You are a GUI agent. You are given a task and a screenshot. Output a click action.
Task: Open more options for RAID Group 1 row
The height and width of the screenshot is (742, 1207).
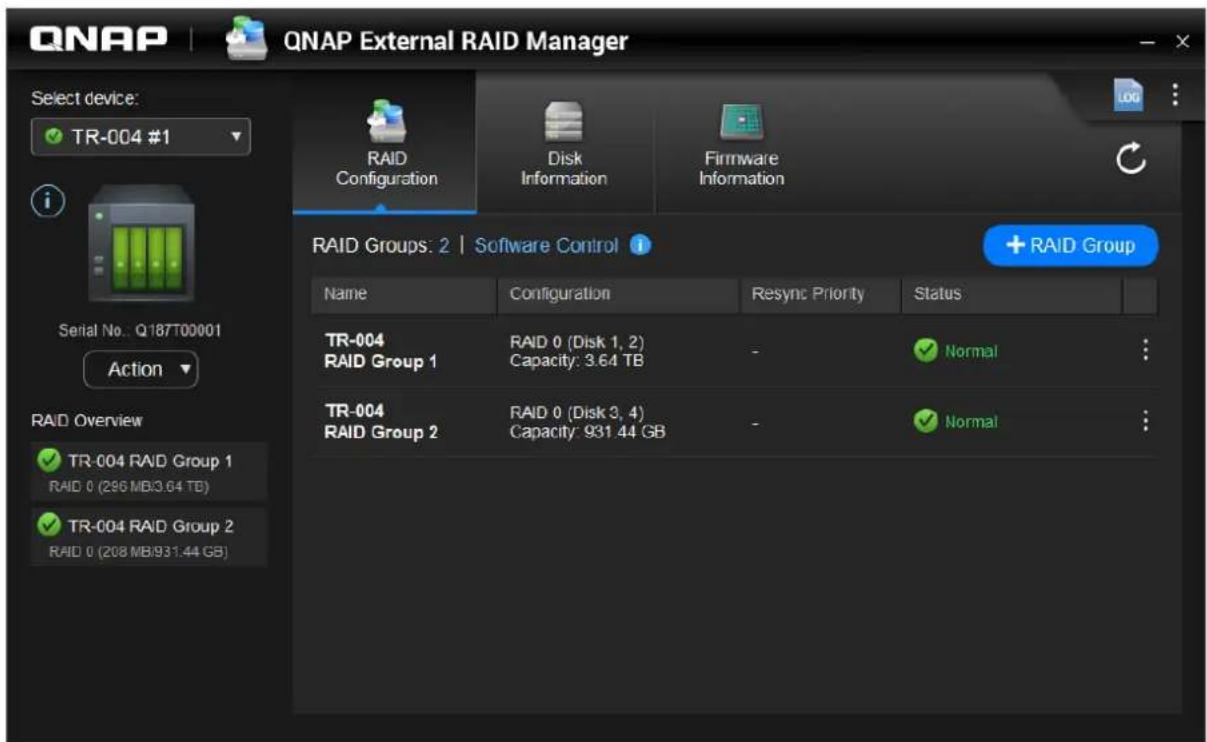1145,350
